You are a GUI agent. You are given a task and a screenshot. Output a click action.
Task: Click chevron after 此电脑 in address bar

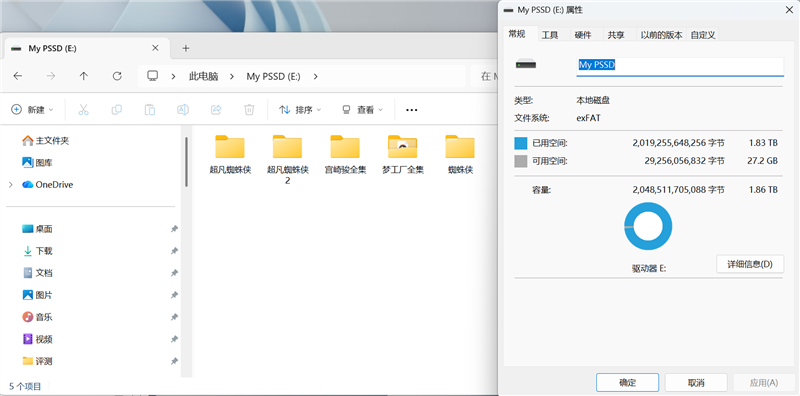pyautogui.click(x=232, y=76)
